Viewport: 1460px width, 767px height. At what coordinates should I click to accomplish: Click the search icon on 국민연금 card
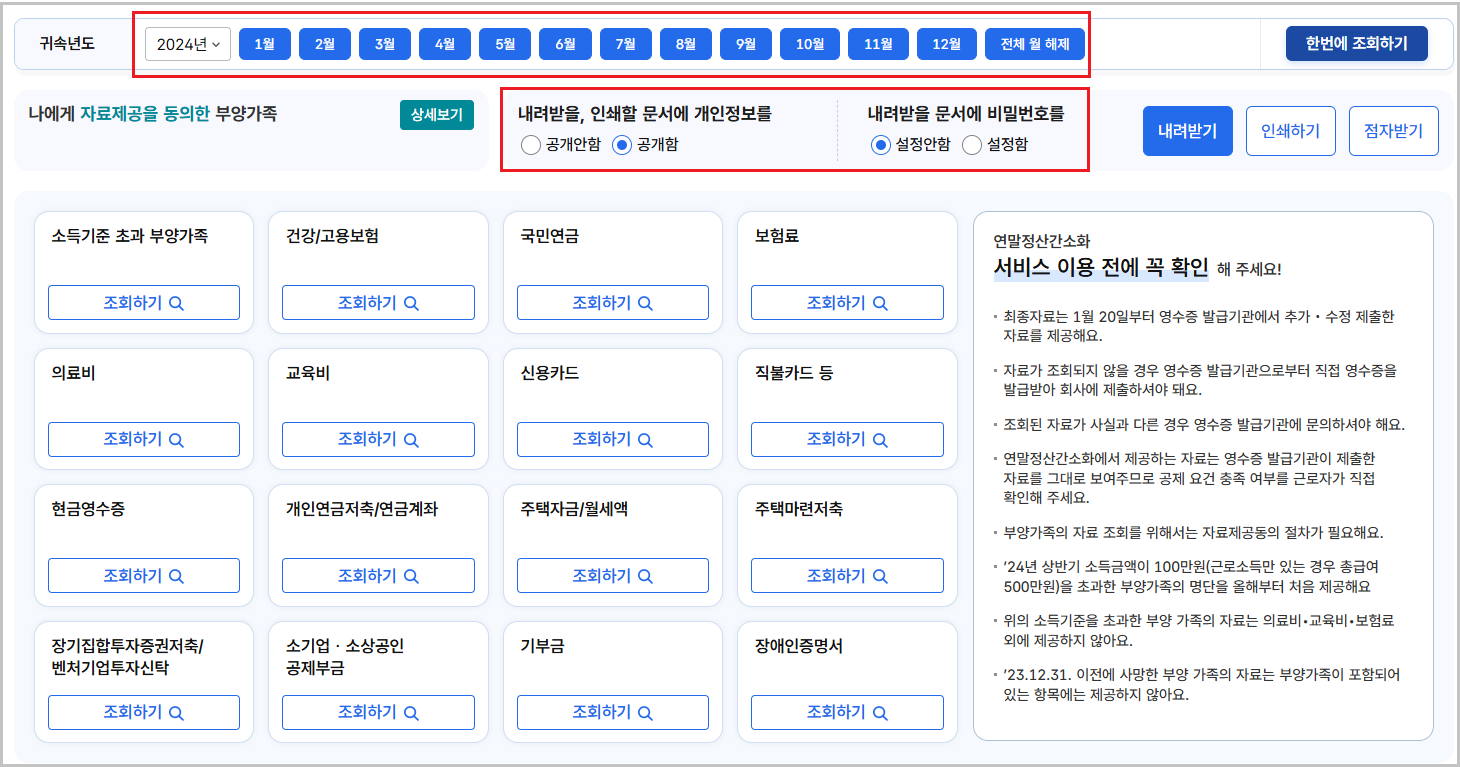[648, 303]
